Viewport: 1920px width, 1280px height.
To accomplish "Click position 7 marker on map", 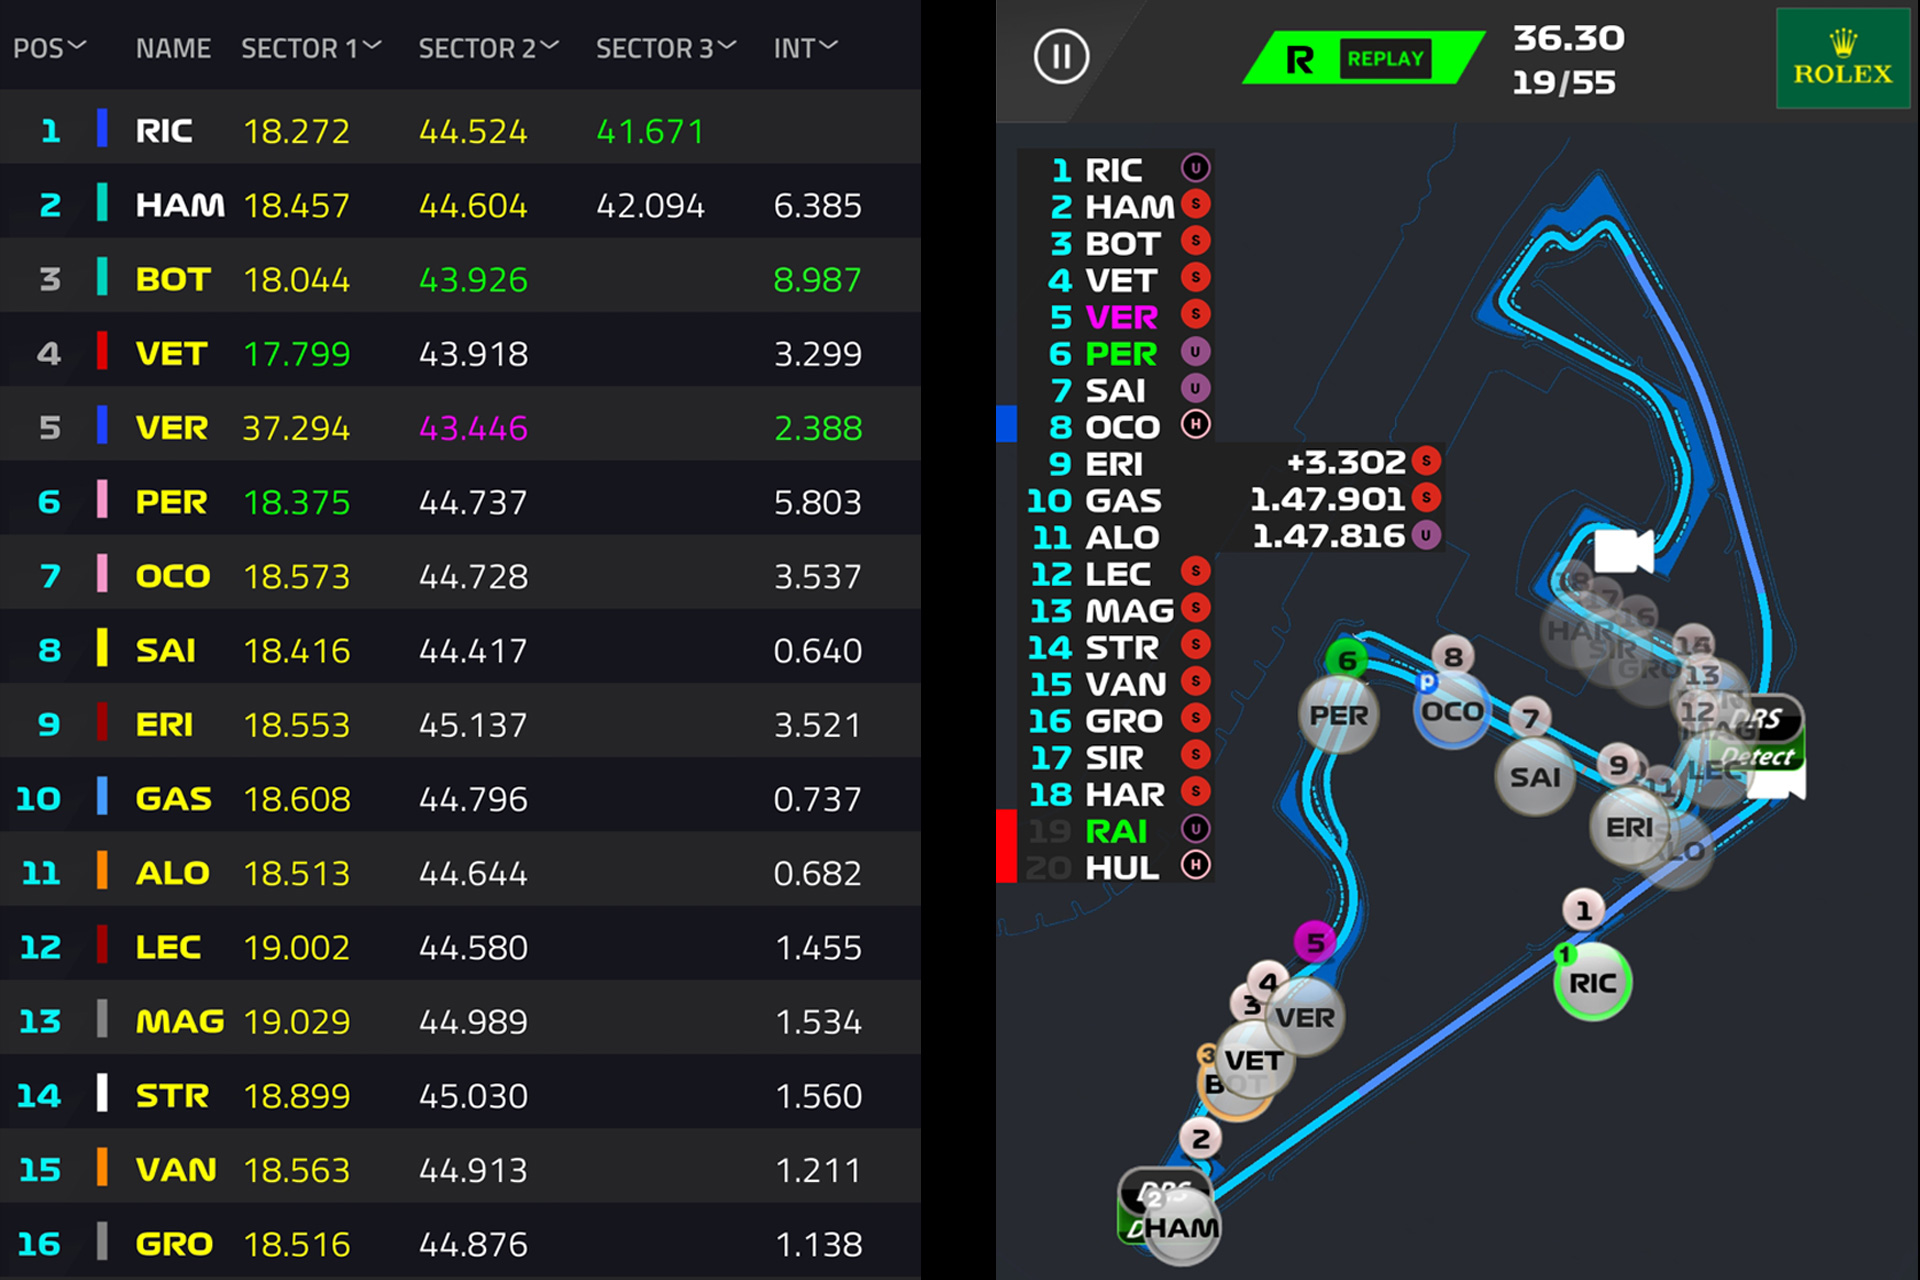I will pos(1530,717).
